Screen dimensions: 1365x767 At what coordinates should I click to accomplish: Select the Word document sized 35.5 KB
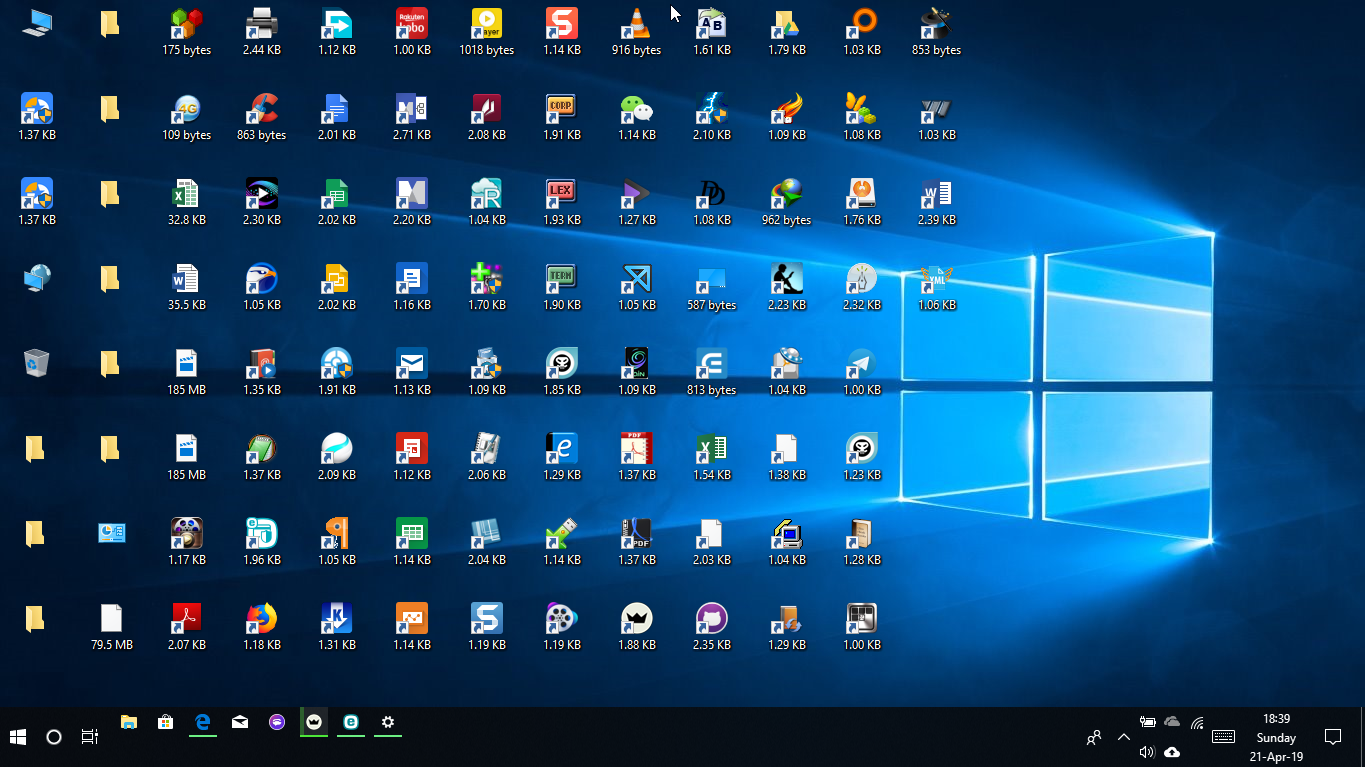coord(186,278)
